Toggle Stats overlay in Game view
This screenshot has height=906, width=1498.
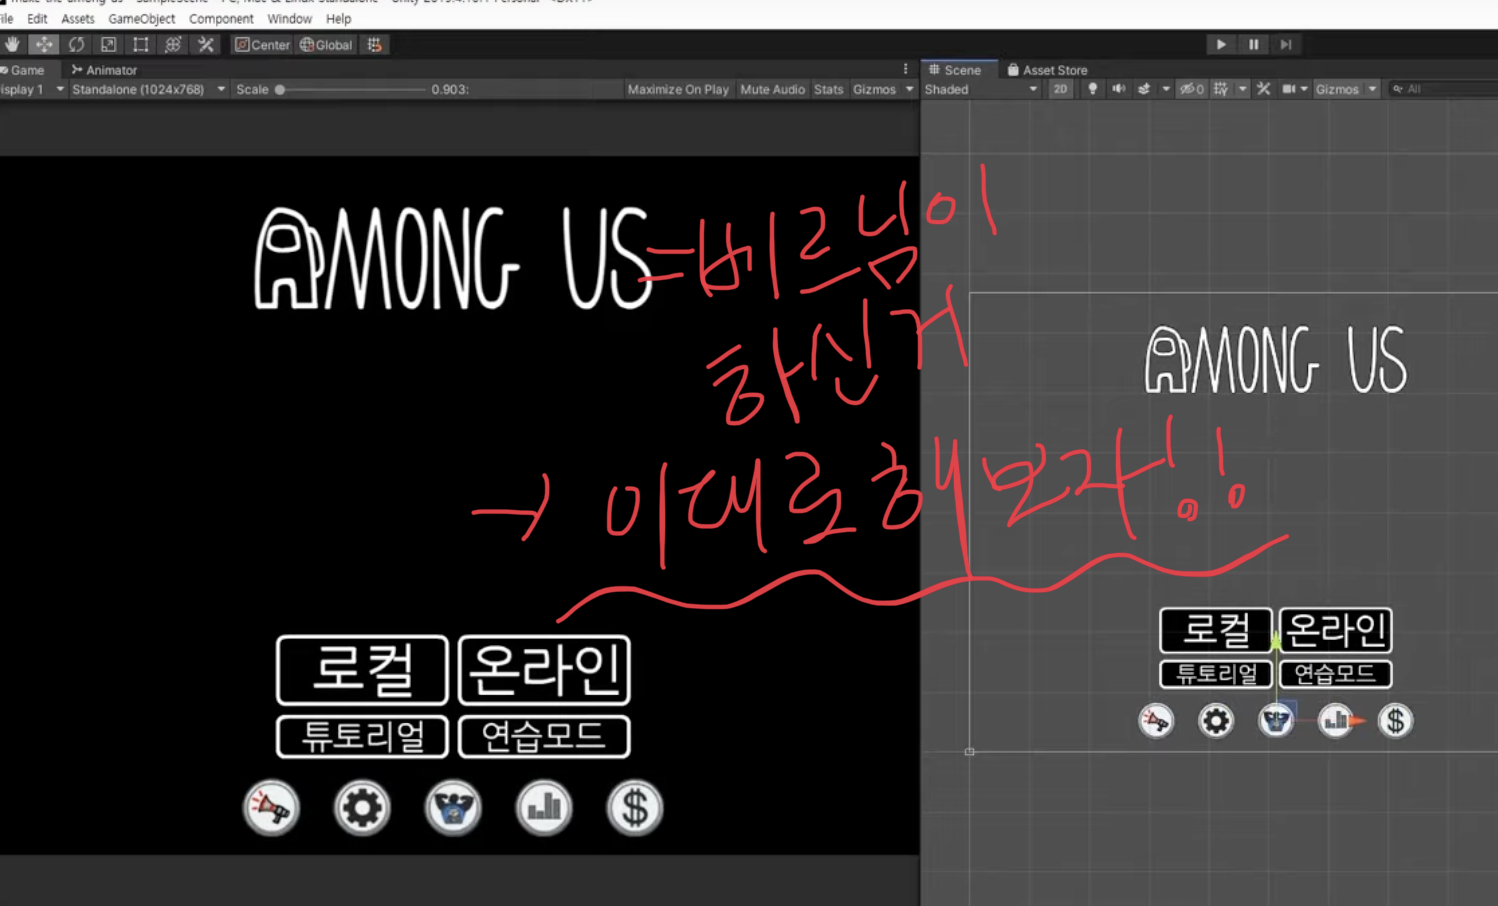tap(828, 89)
